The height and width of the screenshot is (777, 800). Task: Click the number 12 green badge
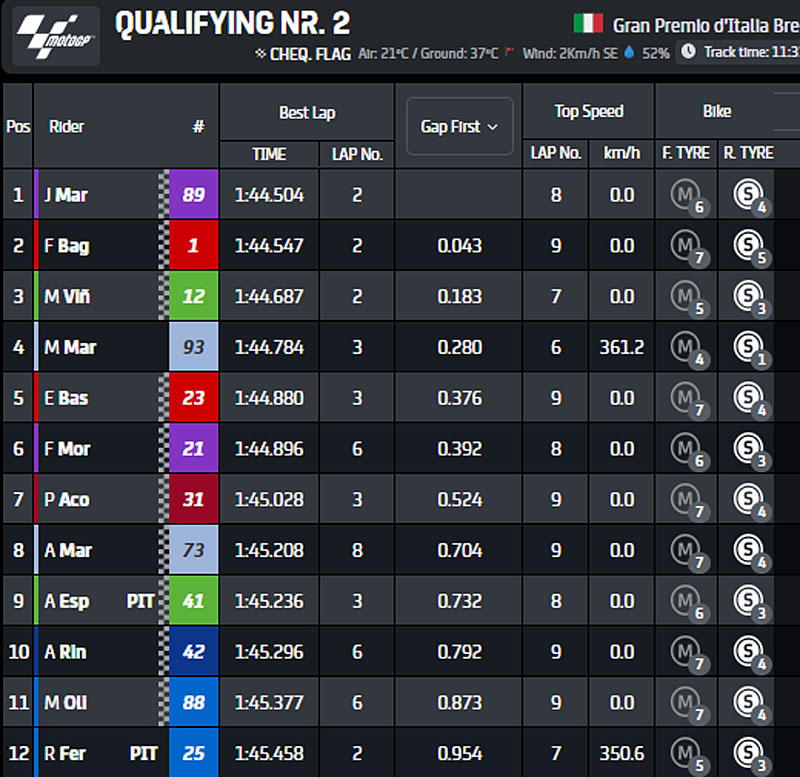coord(193,296)
